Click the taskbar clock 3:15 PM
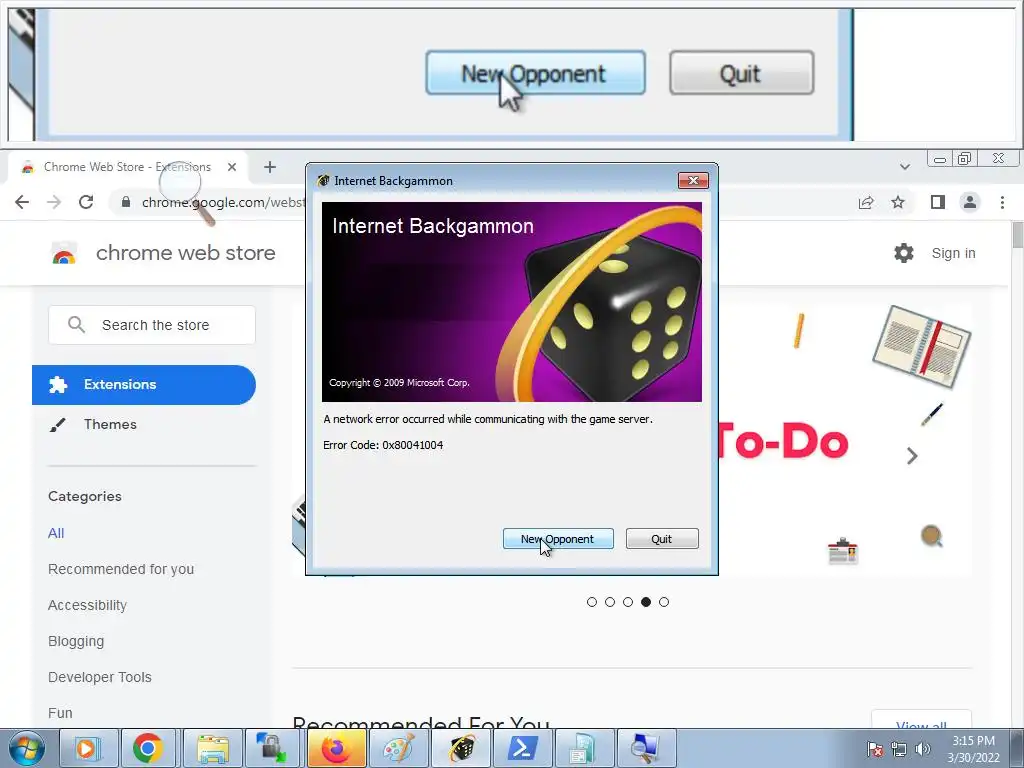The height and width of the screenshot is (768, 1024). [973, 749]
